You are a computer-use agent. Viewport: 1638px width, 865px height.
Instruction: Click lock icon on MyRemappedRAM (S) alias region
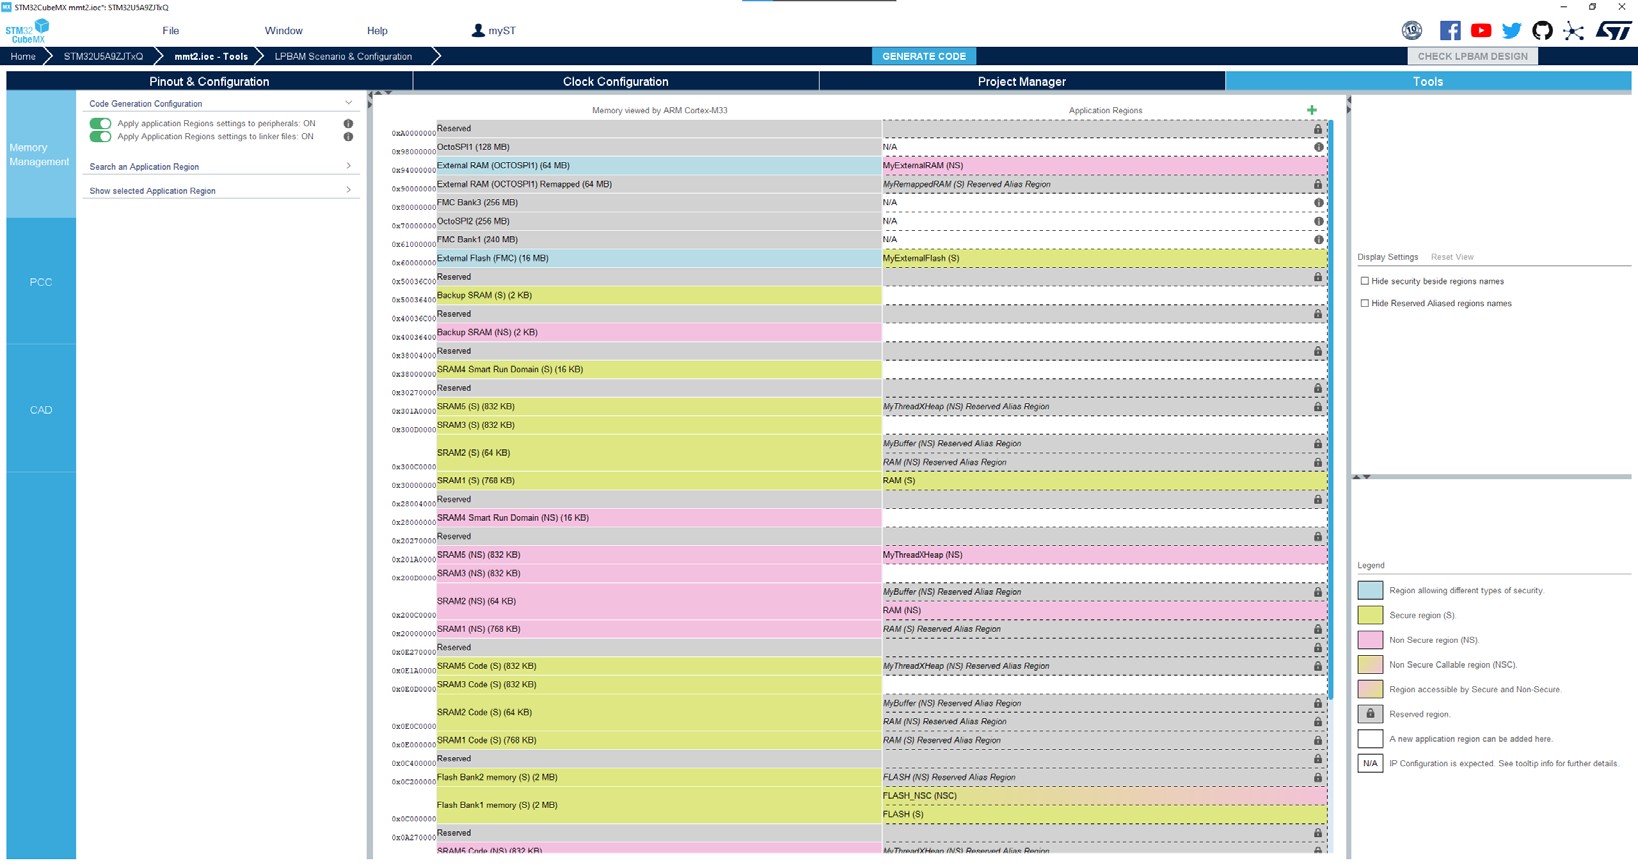click(1318, 185)
